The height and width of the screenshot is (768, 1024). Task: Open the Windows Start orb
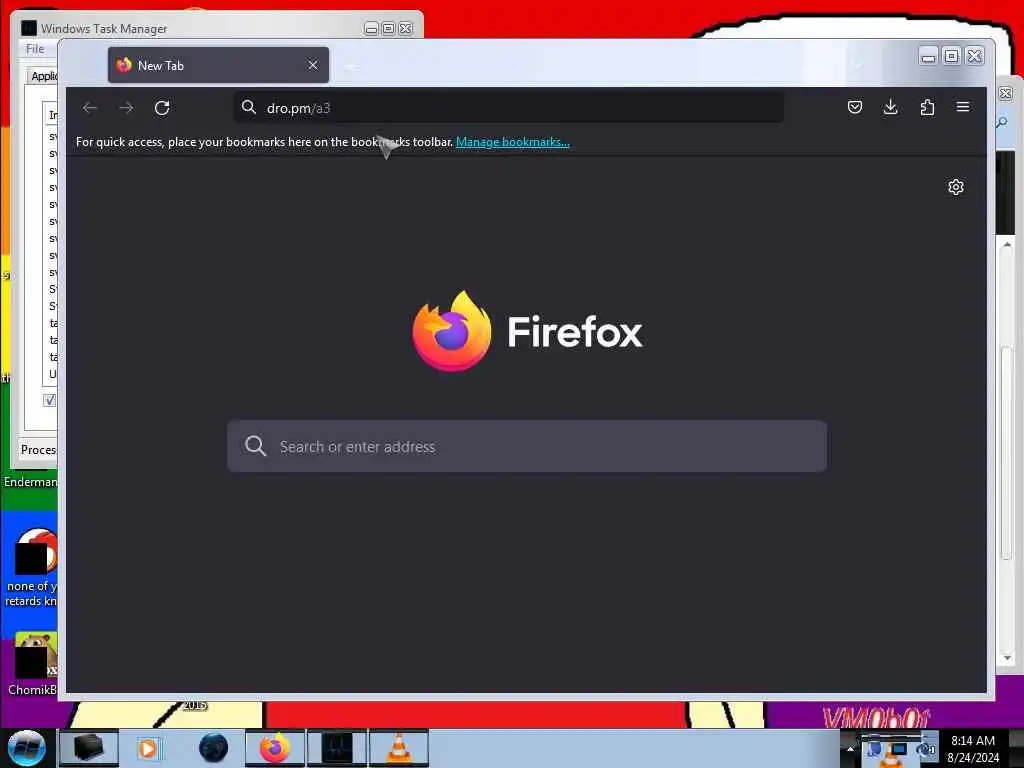(x=27, y=748)
